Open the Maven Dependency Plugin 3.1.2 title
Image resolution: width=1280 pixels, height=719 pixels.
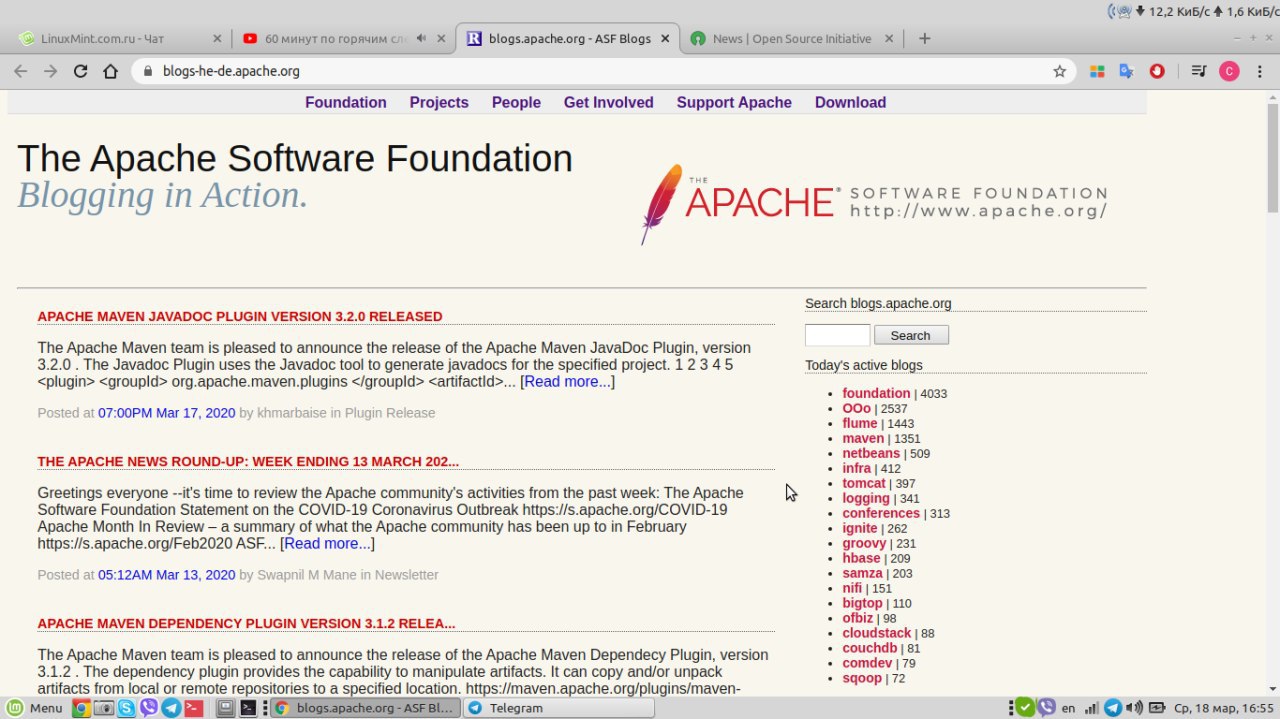[246, 623]
